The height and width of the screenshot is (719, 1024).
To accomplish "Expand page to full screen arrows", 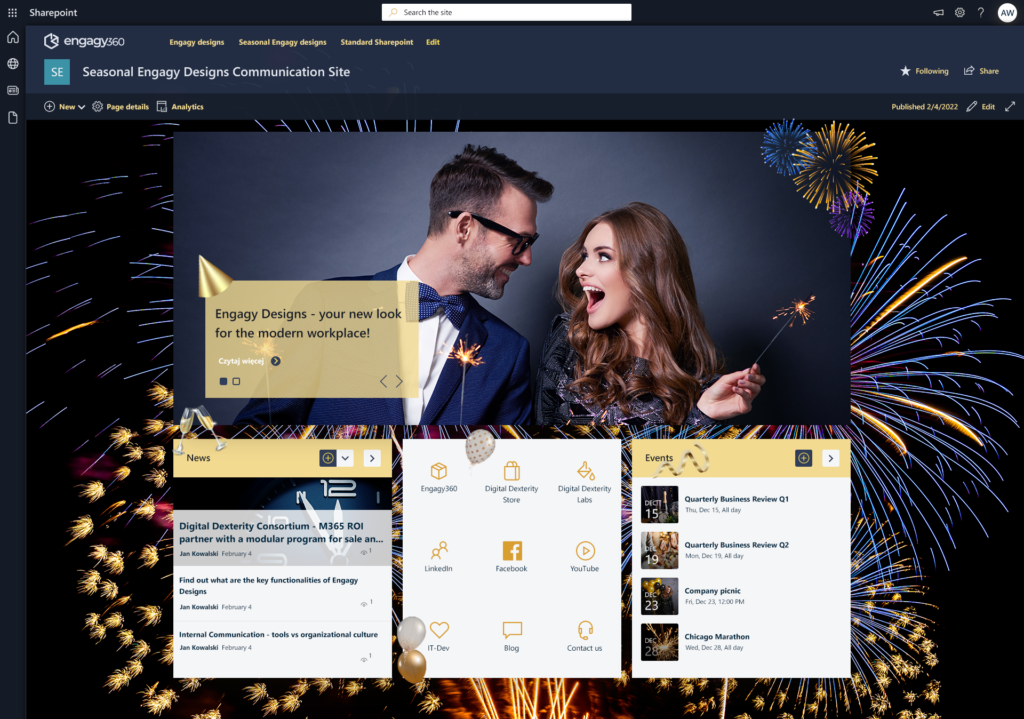I will [x=1010, y=106].
